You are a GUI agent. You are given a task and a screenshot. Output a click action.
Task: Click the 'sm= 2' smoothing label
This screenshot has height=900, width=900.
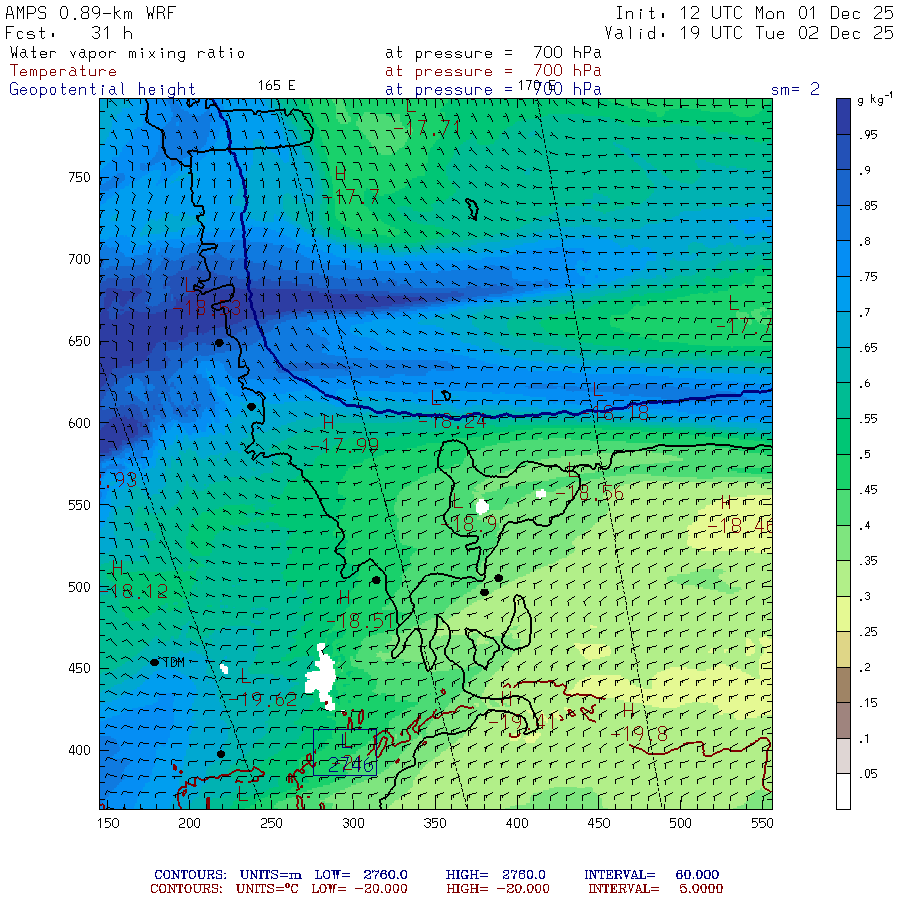795,89
